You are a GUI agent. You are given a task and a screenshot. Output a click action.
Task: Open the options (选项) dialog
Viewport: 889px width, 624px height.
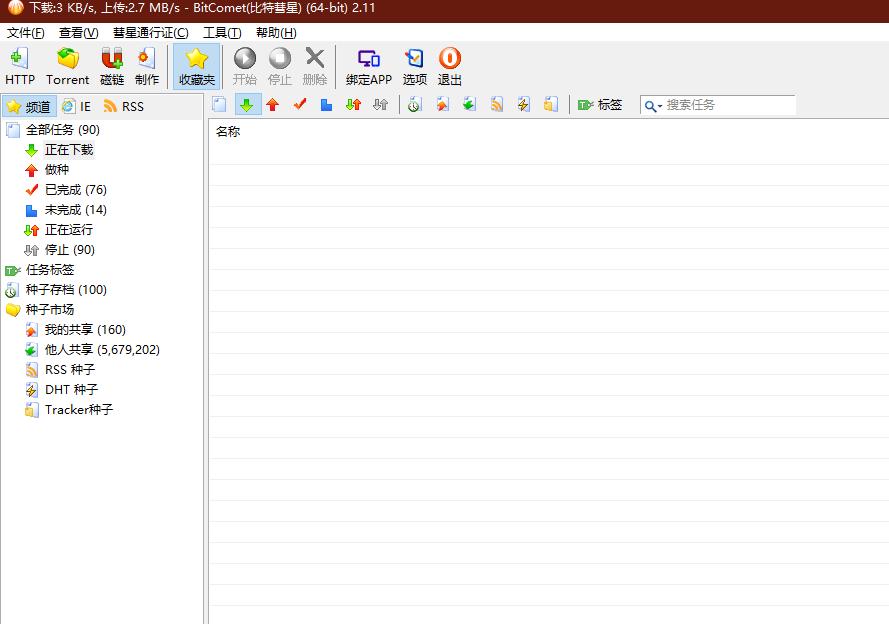(414, 66)
